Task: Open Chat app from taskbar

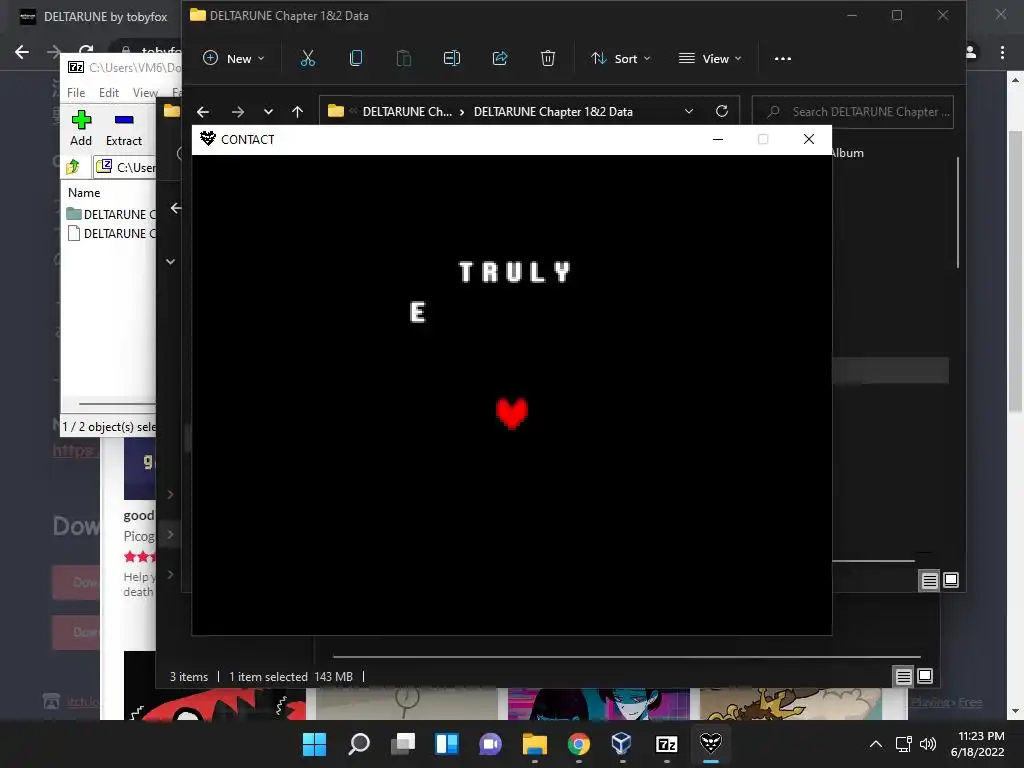Action: point(490,744)
